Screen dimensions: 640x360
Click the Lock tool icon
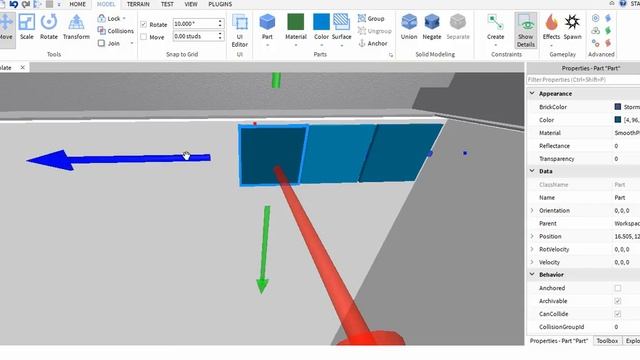pos(101,18)
